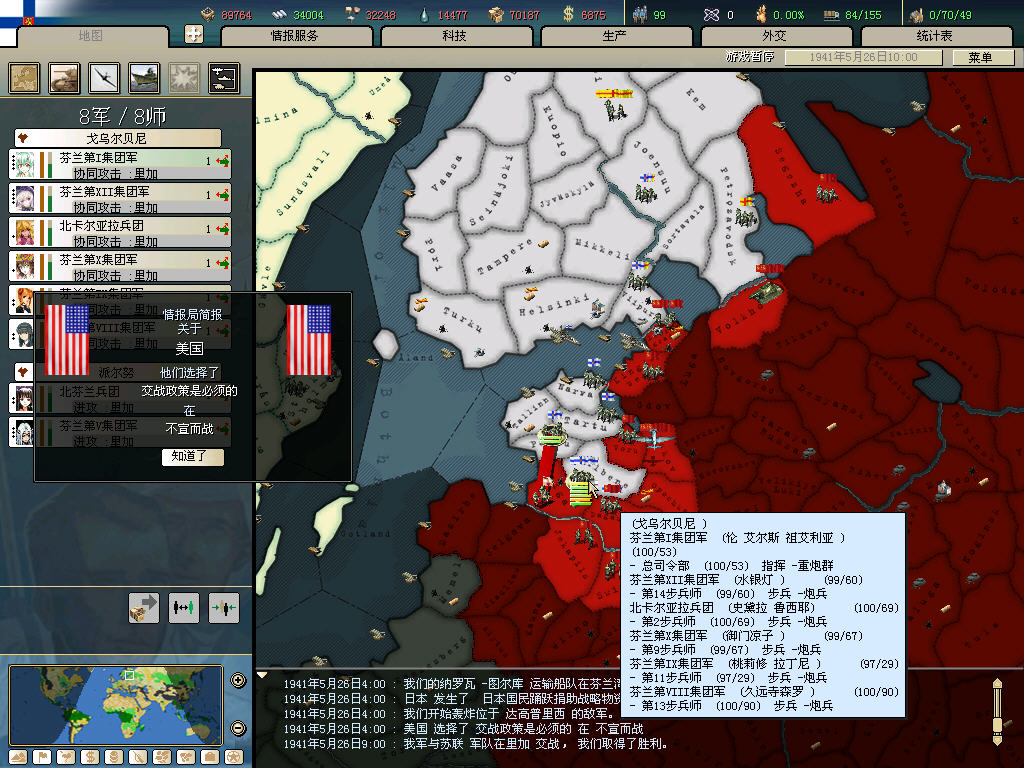Select the 芬兰第I集团军 unit row

120,165
